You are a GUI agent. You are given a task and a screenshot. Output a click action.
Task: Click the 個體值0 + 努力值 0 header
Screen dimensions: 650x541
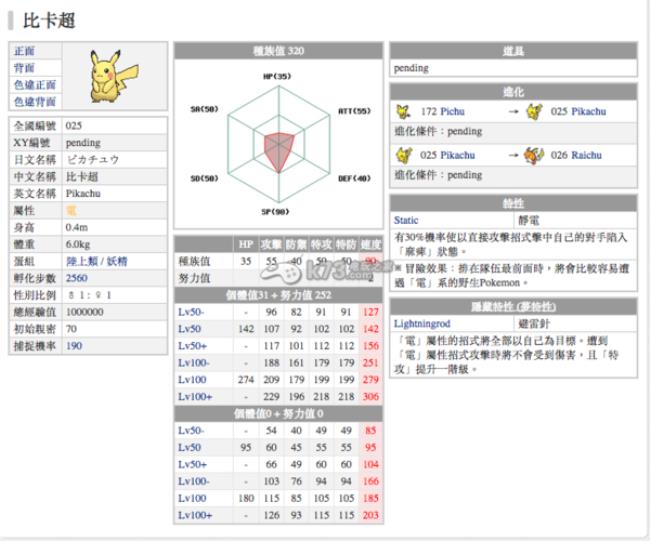(x=279, y=414)
